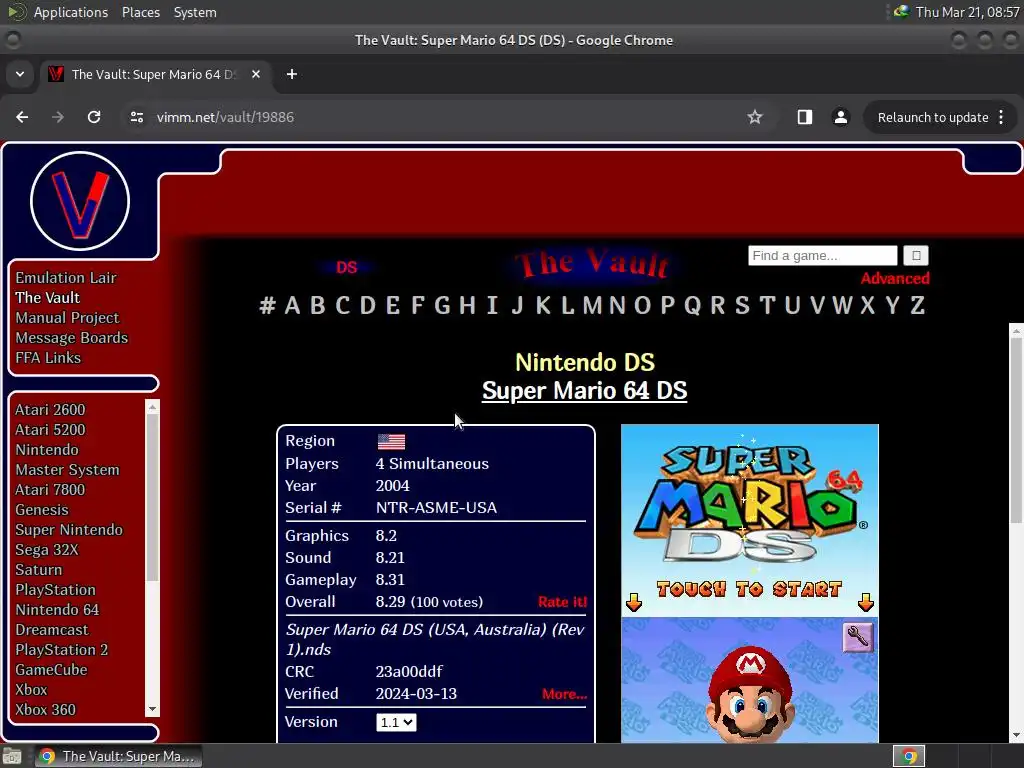Viewport: 1024px width, 768px height.
Task: Open Emulation Lair in sidebar
Action: pyautogui.click(x=66, y=278)
